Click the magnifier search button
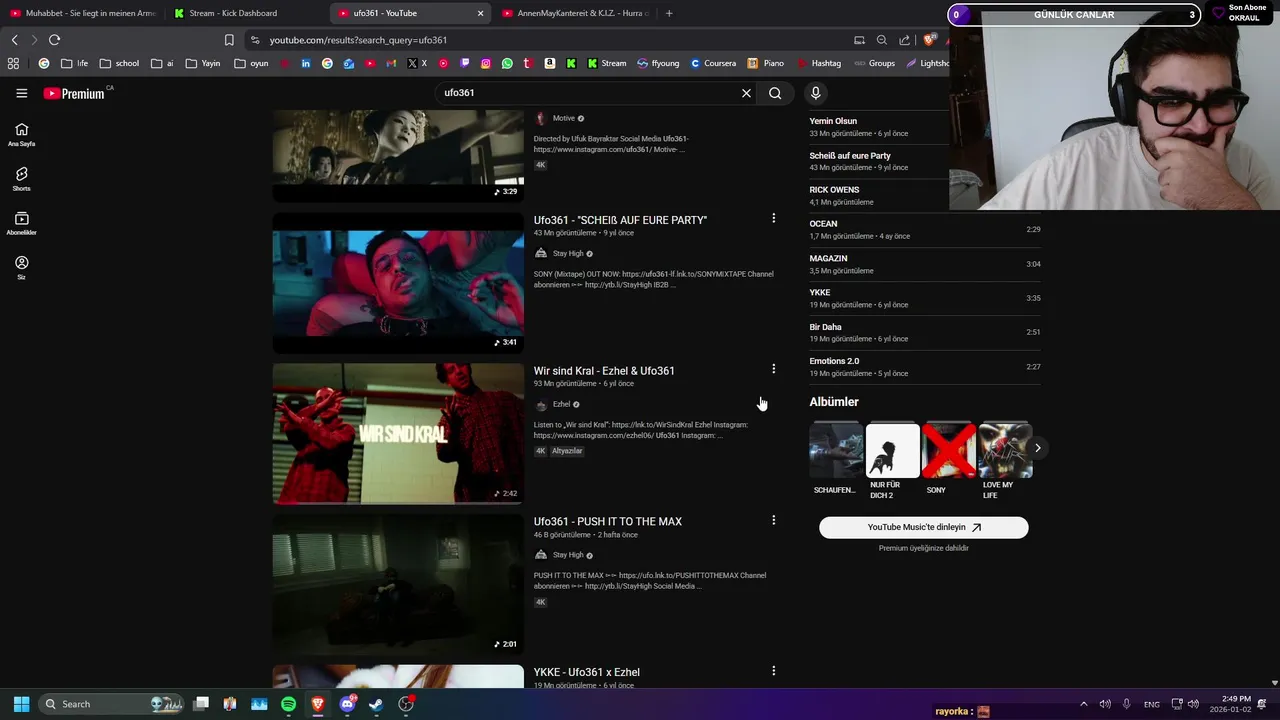1280x720 pixels. coord(775,93)
